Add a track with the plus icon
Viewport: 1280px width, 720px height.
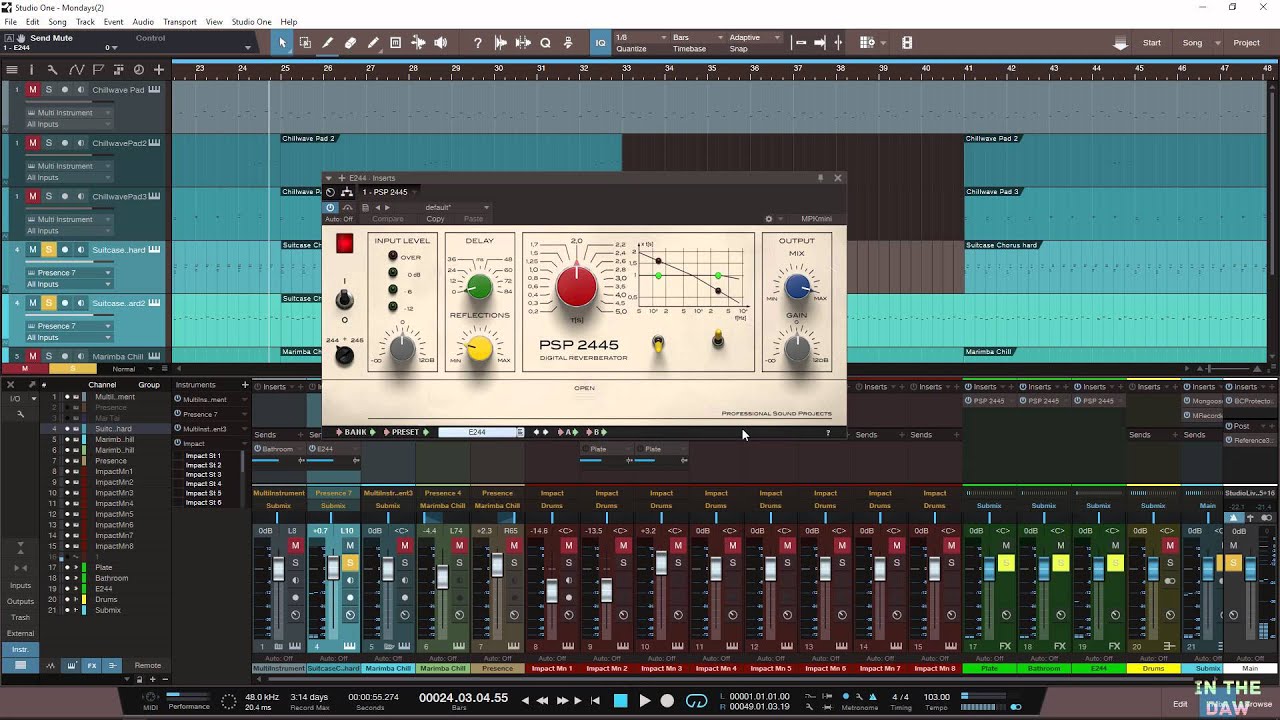coord(158,70)
